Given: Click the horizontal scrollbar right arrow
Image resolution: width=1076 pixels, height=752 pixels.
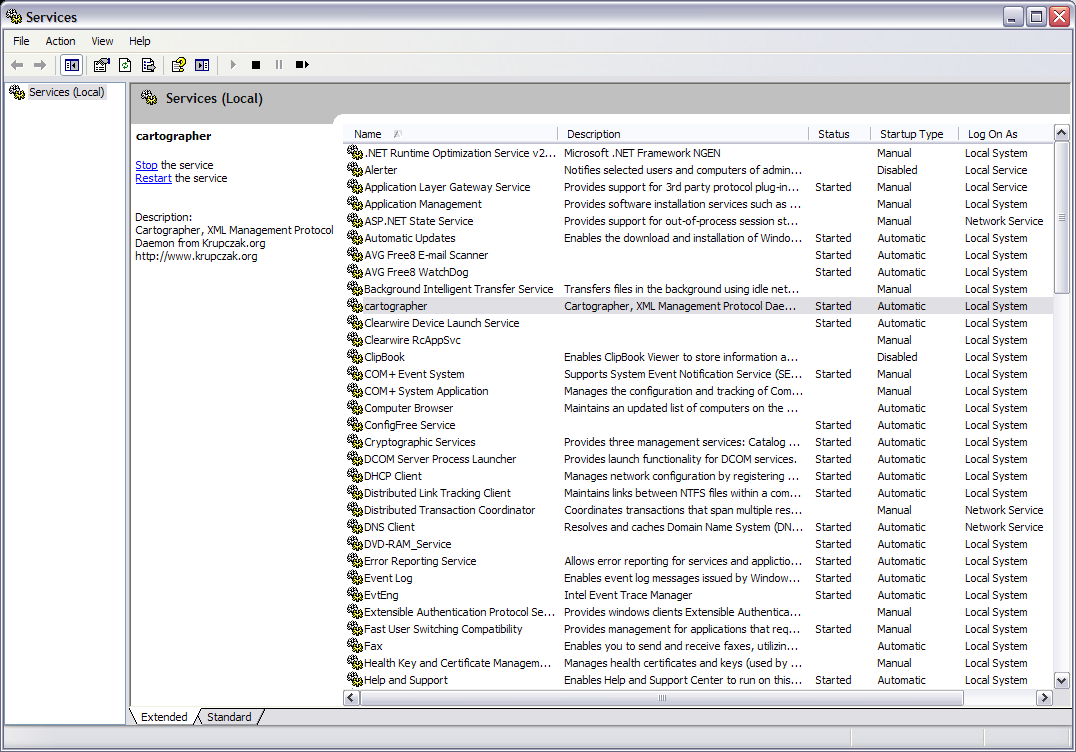Looking at the screenshot, I should tap(1045, 698).
